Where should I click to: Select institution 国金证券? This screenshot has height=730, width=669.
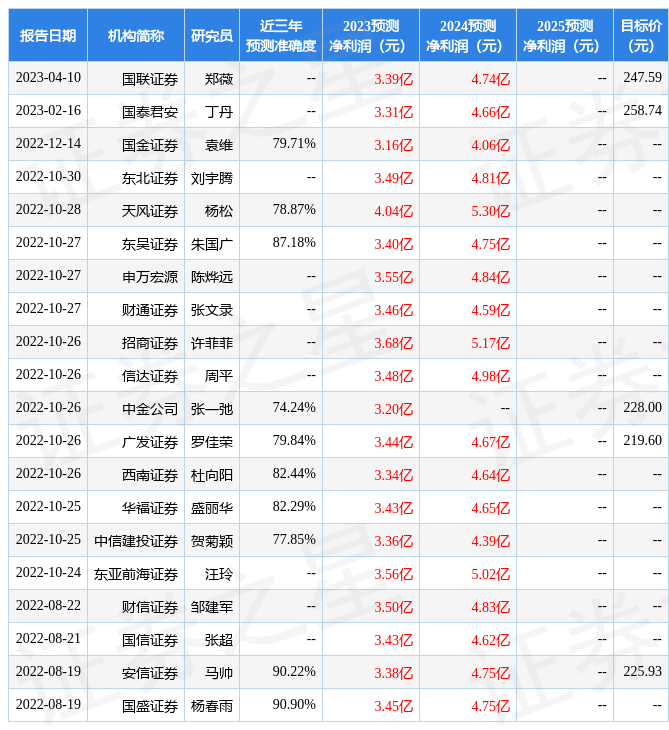click(x=150, y=145)
